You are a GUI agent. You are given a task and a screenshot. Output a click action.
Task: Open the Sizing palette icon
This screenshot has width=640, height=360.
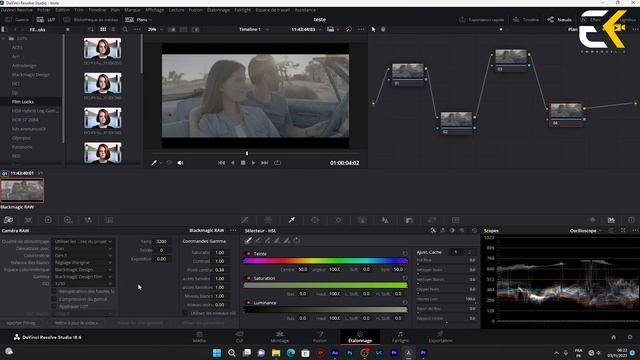click(432, 220)
